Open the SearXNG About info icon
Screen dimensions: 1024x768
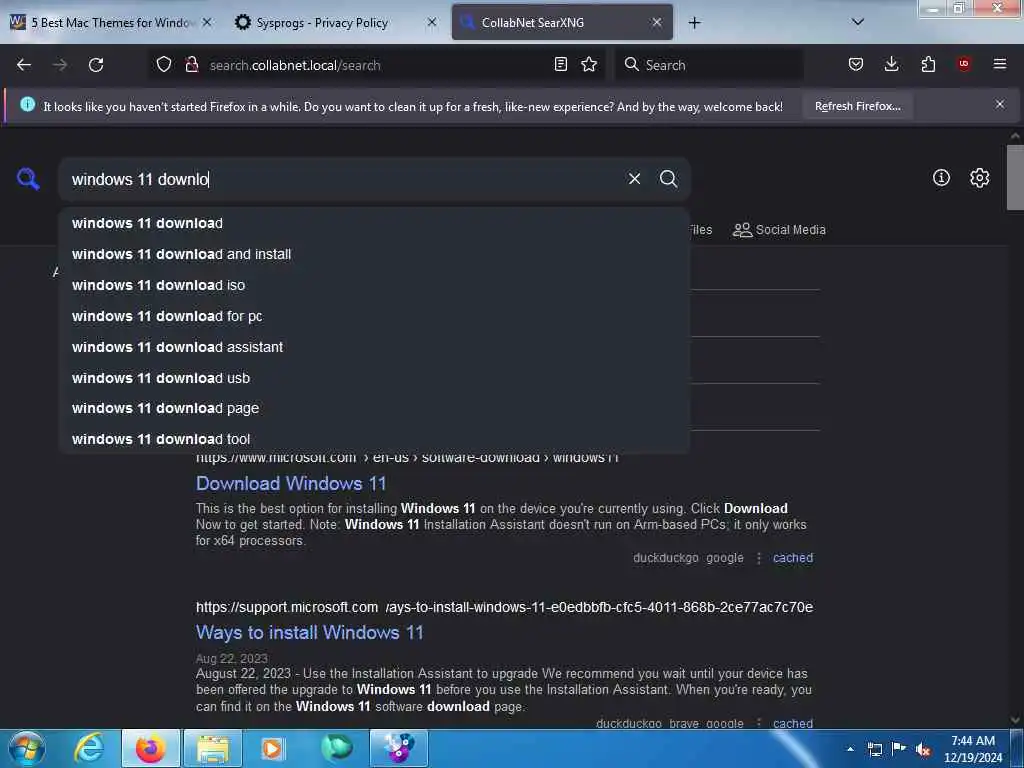click(x=941, y=178)
